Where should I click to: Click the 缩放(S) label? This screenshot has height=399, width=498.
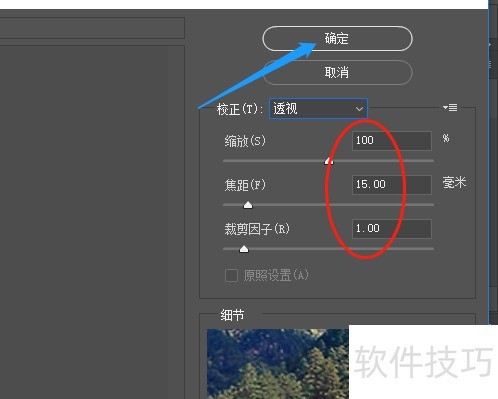click(x=245, y=141)
